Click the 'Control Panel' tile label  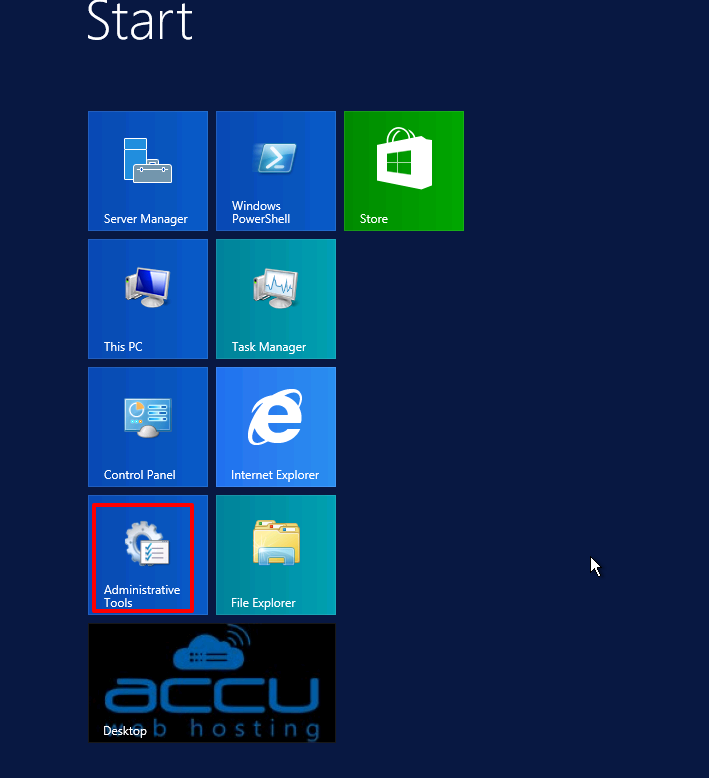point(140,475)
